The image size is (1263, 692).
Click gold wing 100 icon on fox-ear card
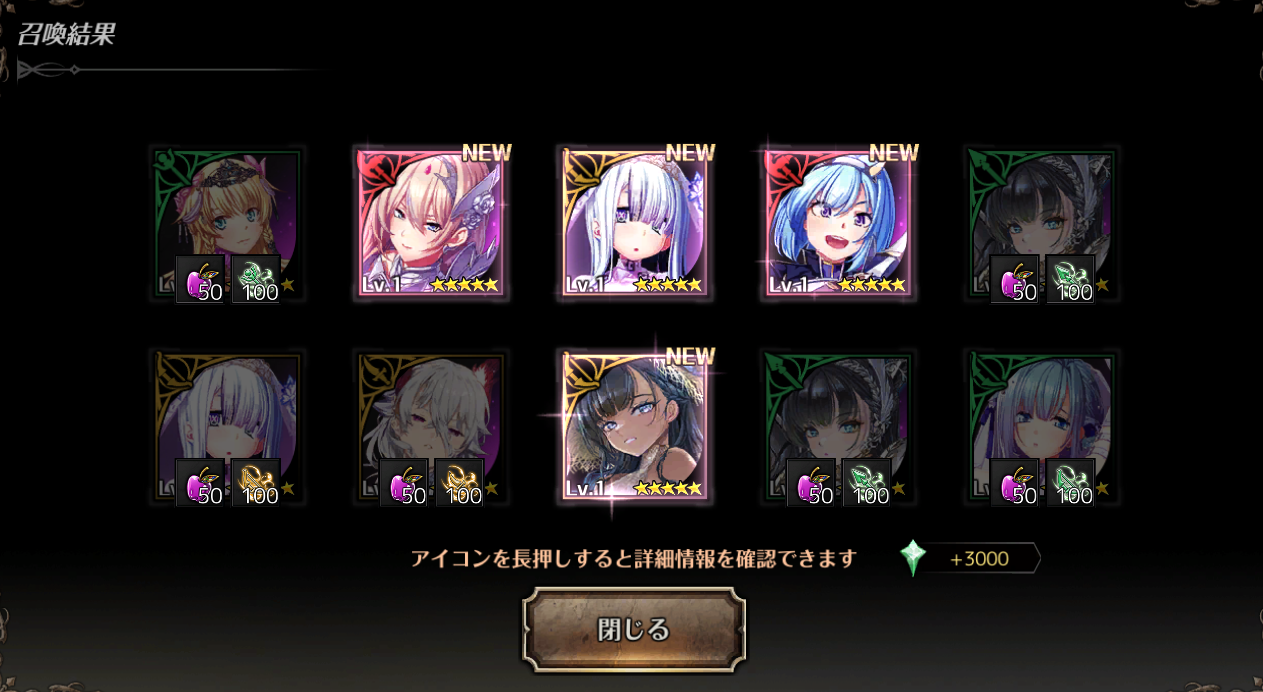coord(459,483)
